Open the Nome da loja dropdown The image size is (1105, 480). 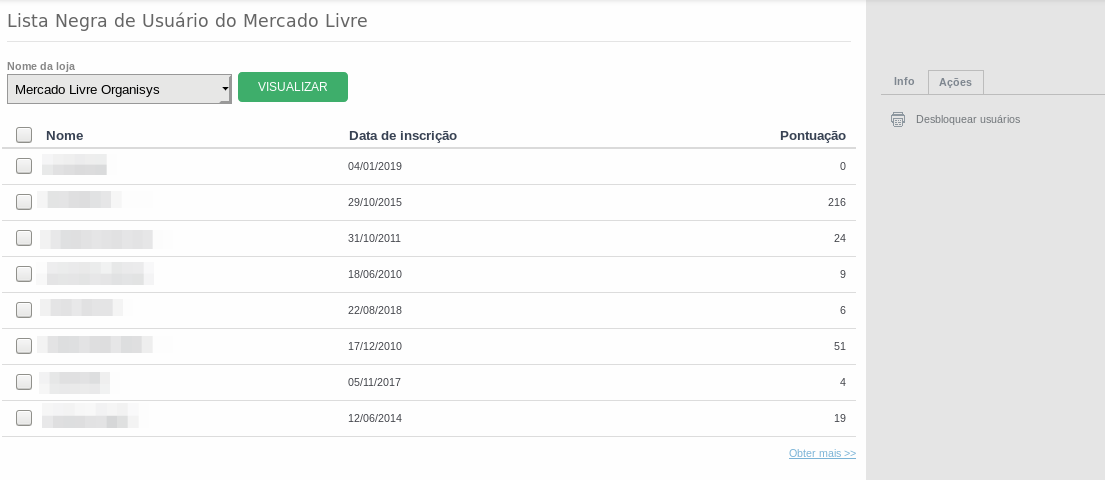pyautogui.click(x=119, y=90)
